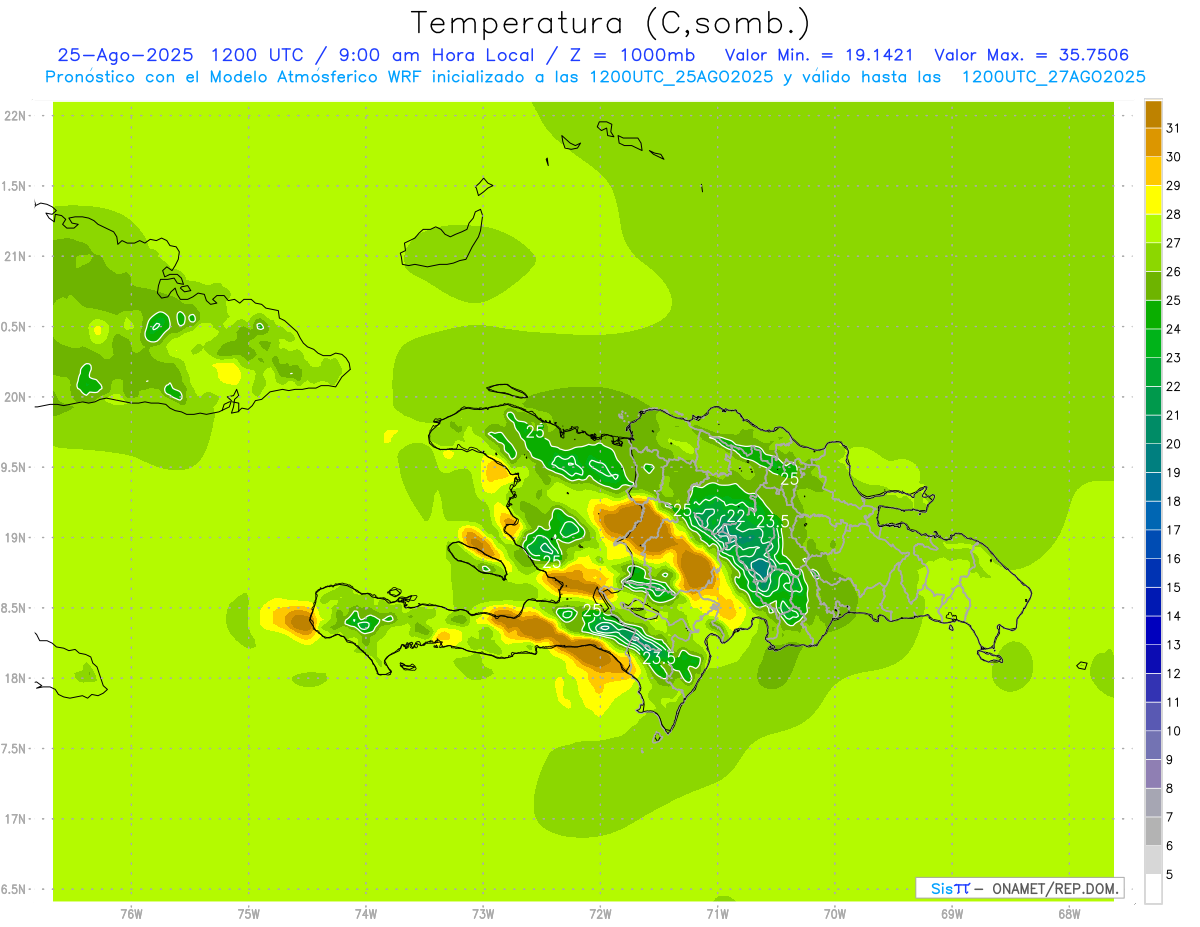Viewport: 1200px width, 927px height.
Task: Click the "69W" longitude axis label
Action: (x=952, y=913)
